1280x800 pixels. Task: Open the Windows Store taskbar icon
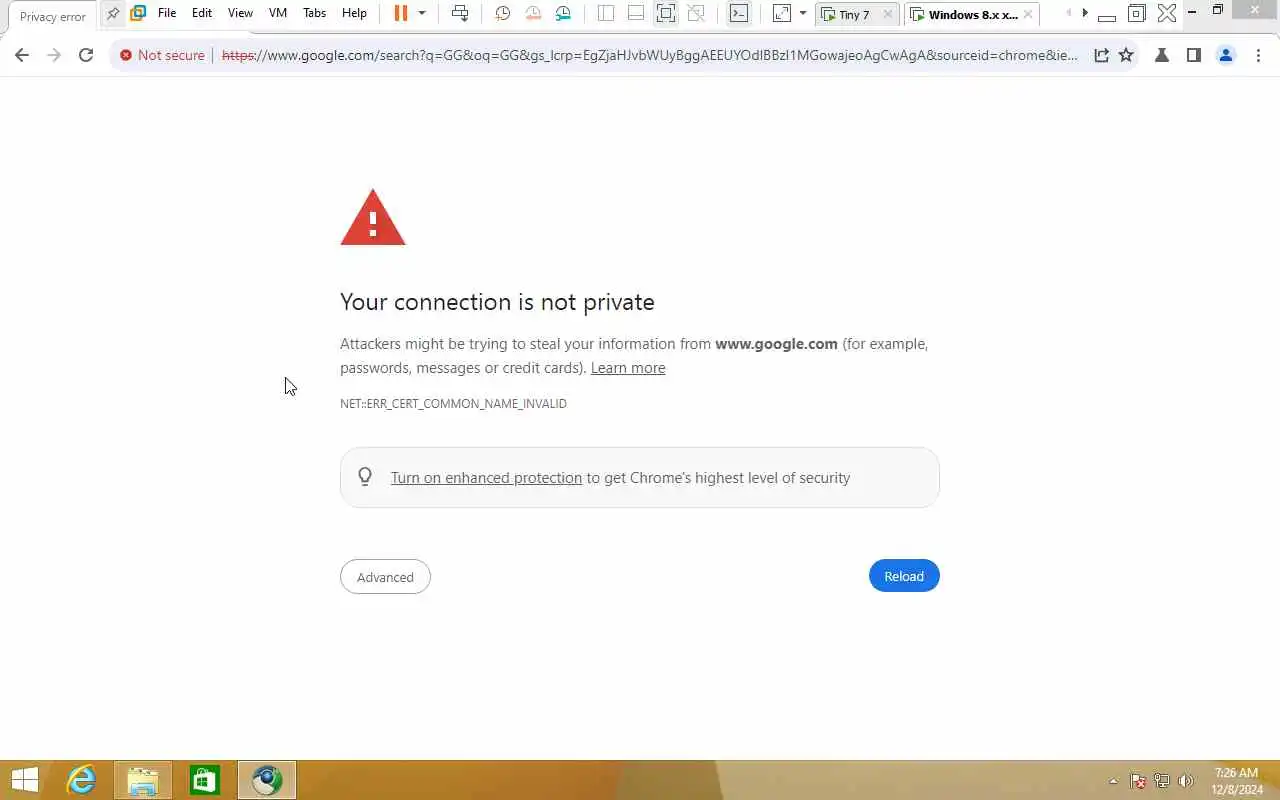click(205, 780)
